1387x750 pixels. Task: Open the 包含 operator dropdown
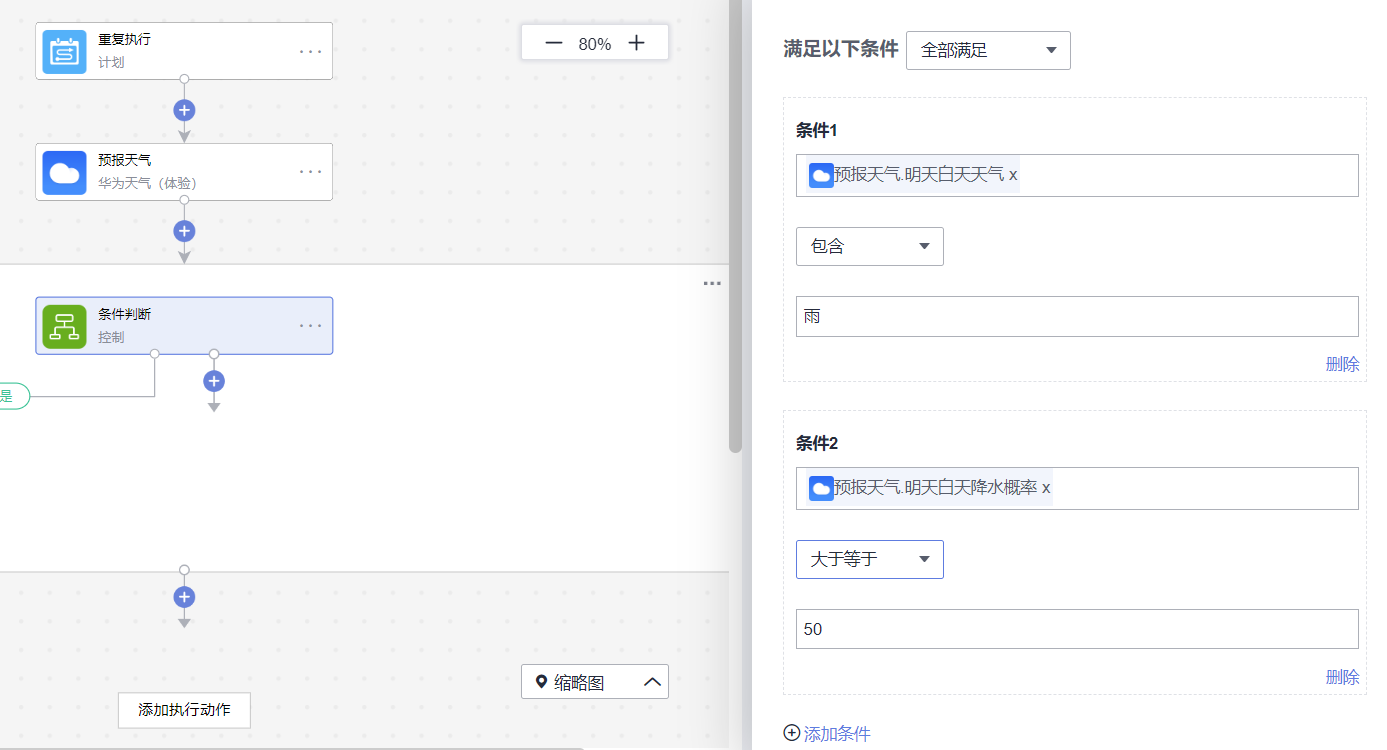click(x=869, y=247)
